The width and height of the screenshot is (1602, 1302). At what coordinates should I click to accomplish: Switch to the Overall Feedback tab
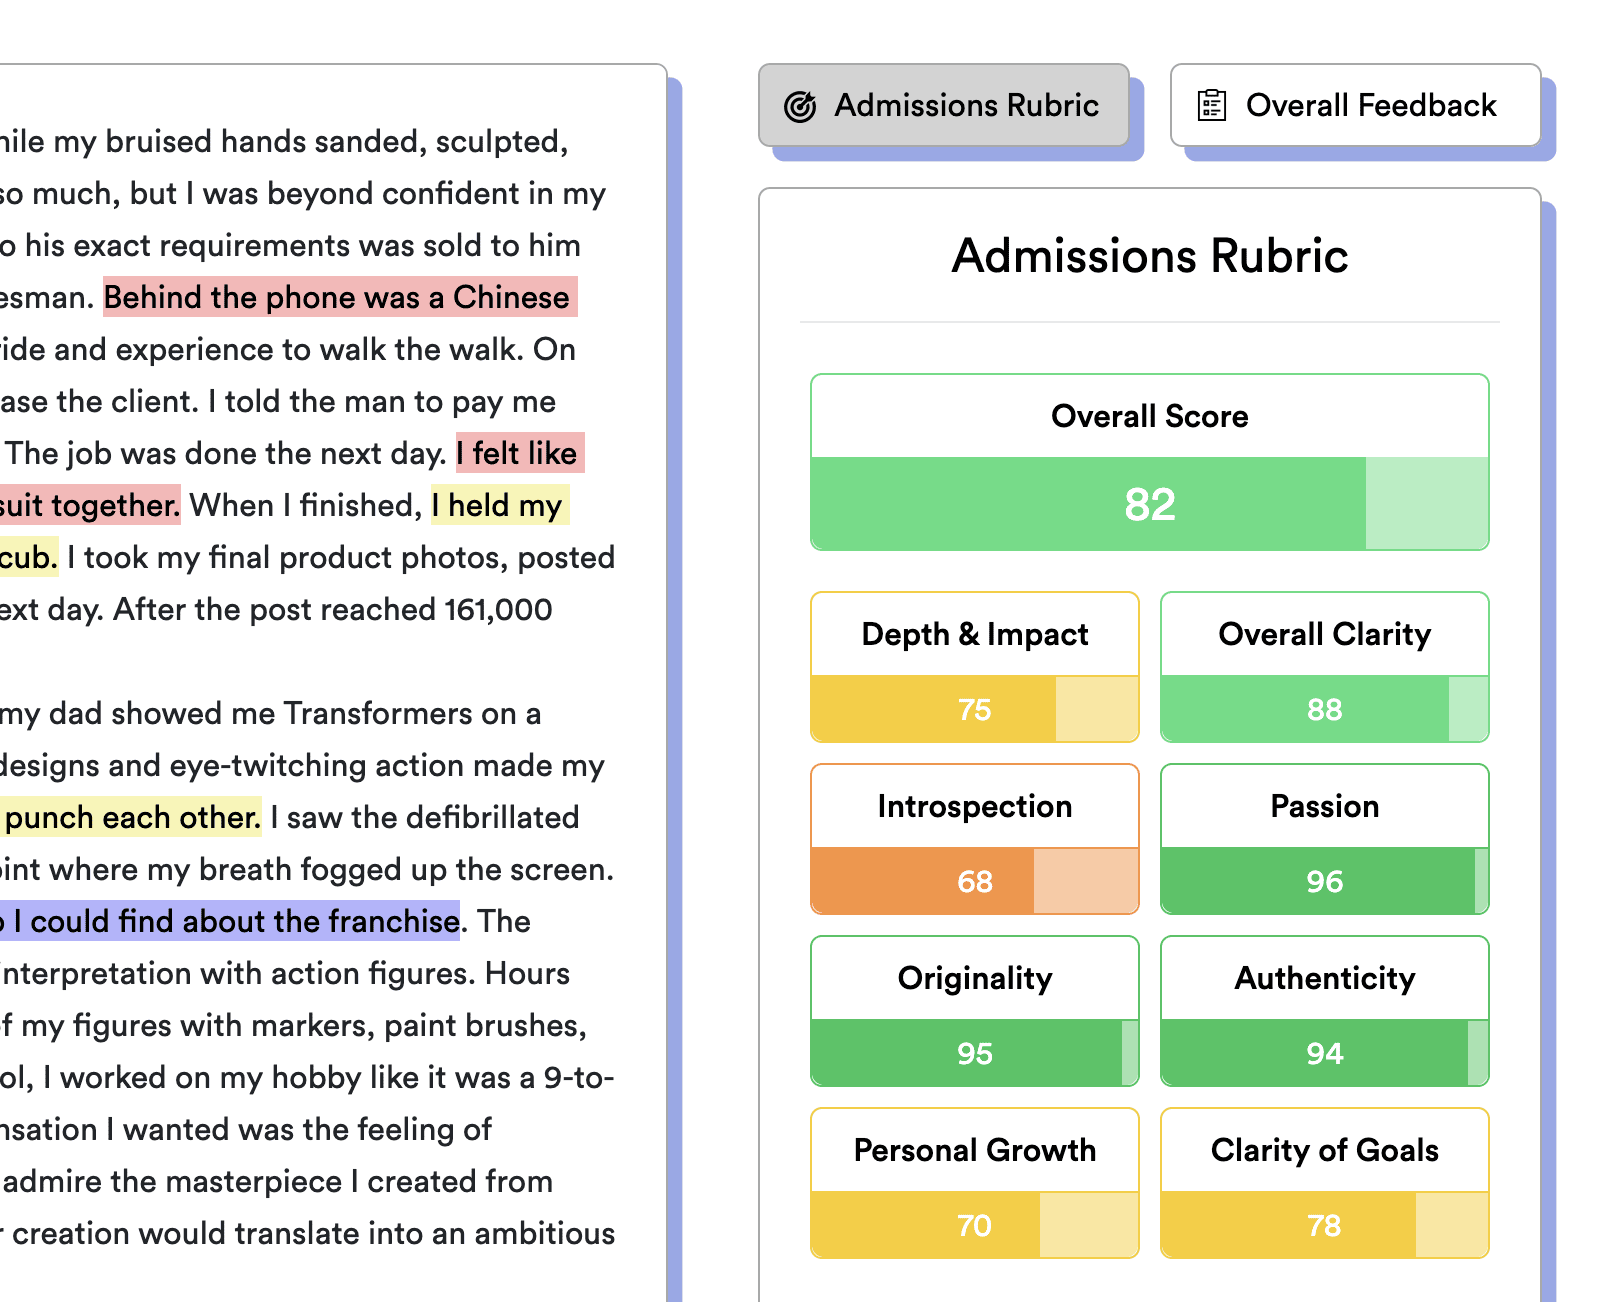point(1355,105)
